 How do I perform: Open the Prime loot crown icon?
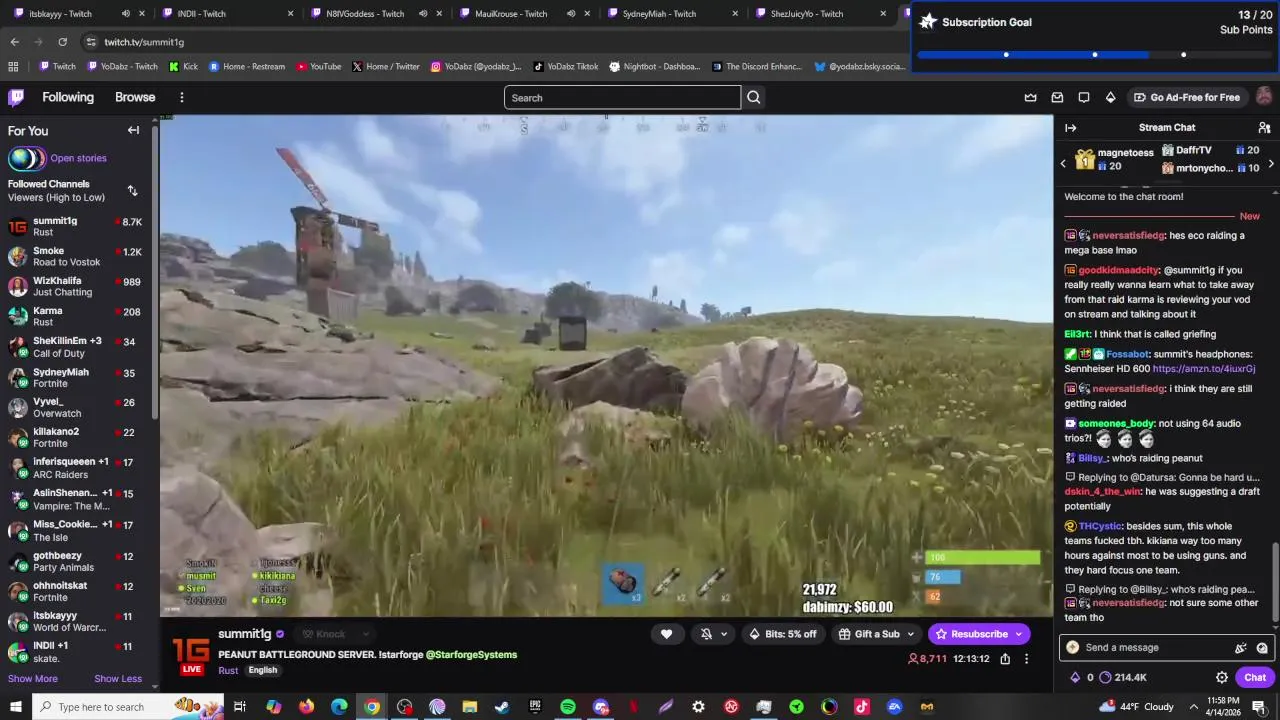(1031, 97)
